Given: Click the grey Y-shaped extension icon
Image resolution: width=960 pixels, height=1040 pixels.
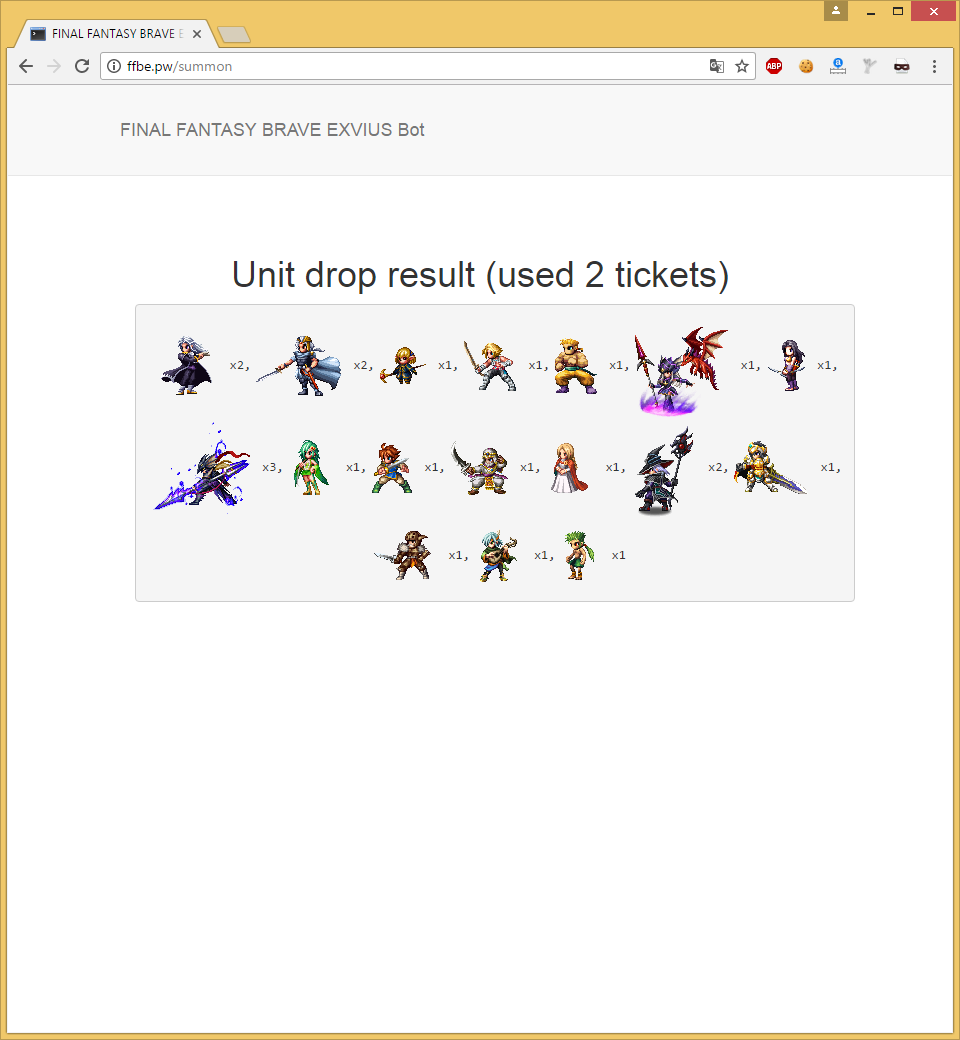Looking at the screenshot, I should click(869, 66).
